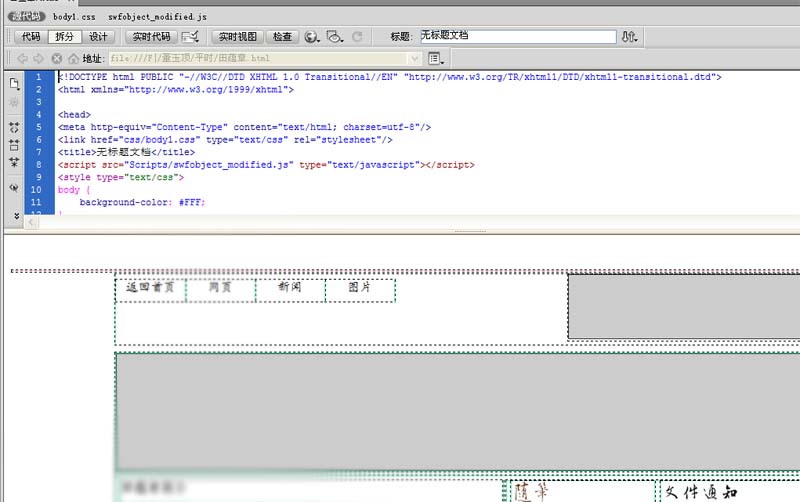The height and width of the screenshot is (502, 800).
Task: Click the stop icon in browser navigation
Action: coord(57,59)
